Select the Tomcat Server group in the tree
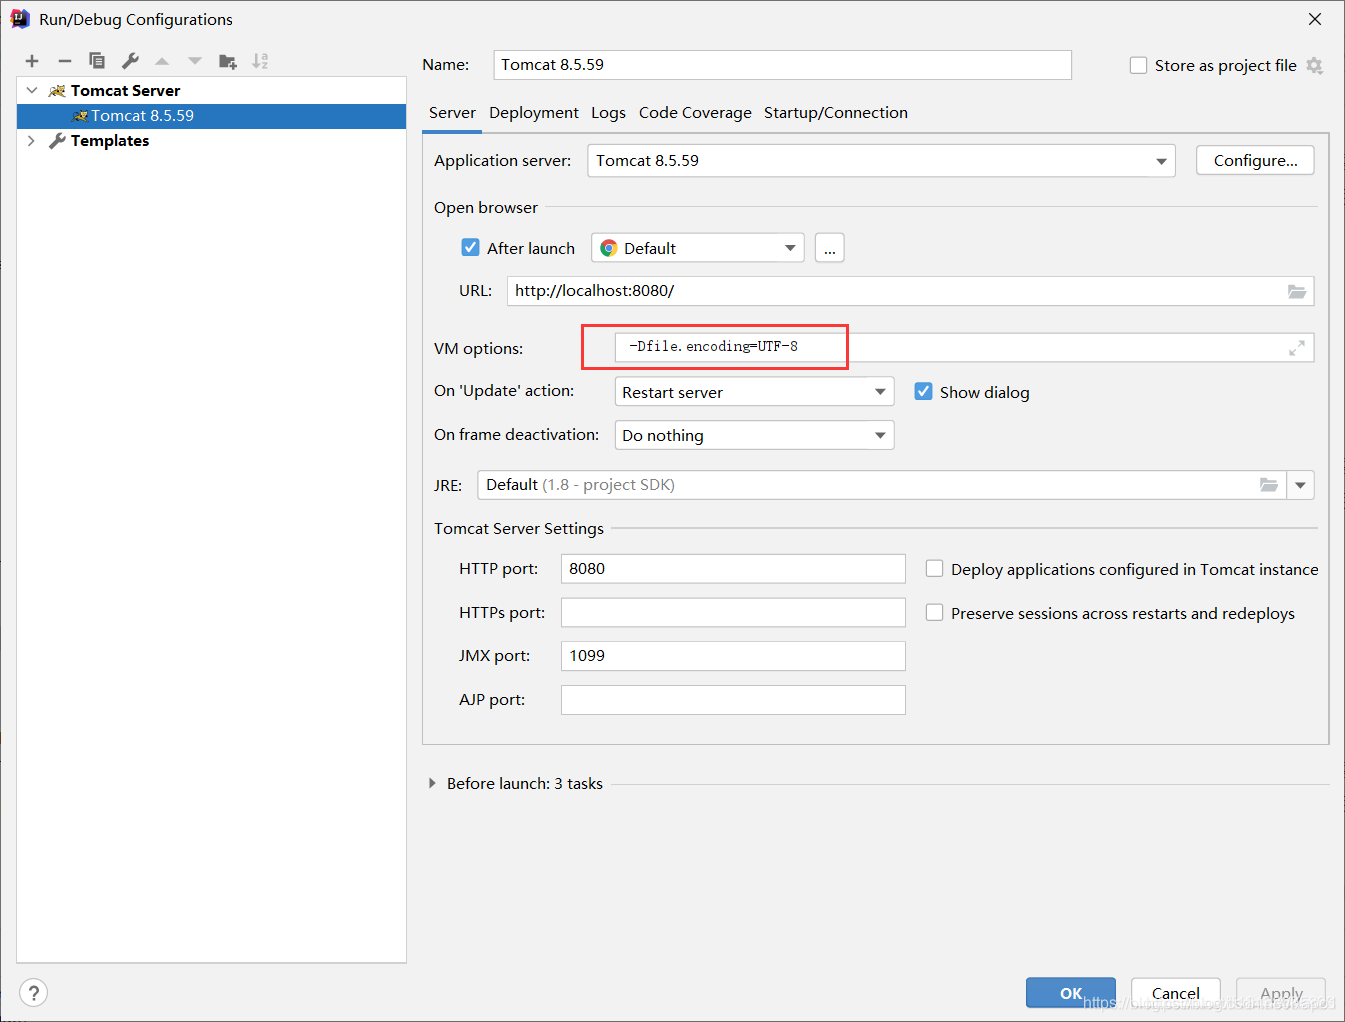This screenshot has height=1022, width=1345. coord(125,91)
